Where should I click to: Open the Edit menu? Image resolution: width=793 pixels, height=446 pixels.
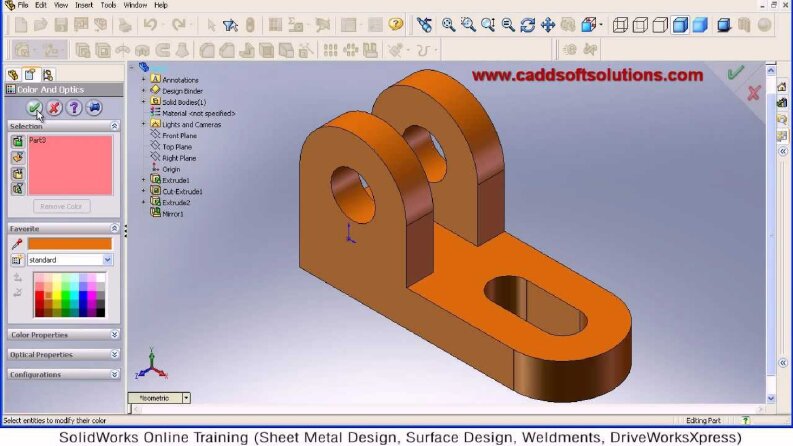[x=40, y=5]
